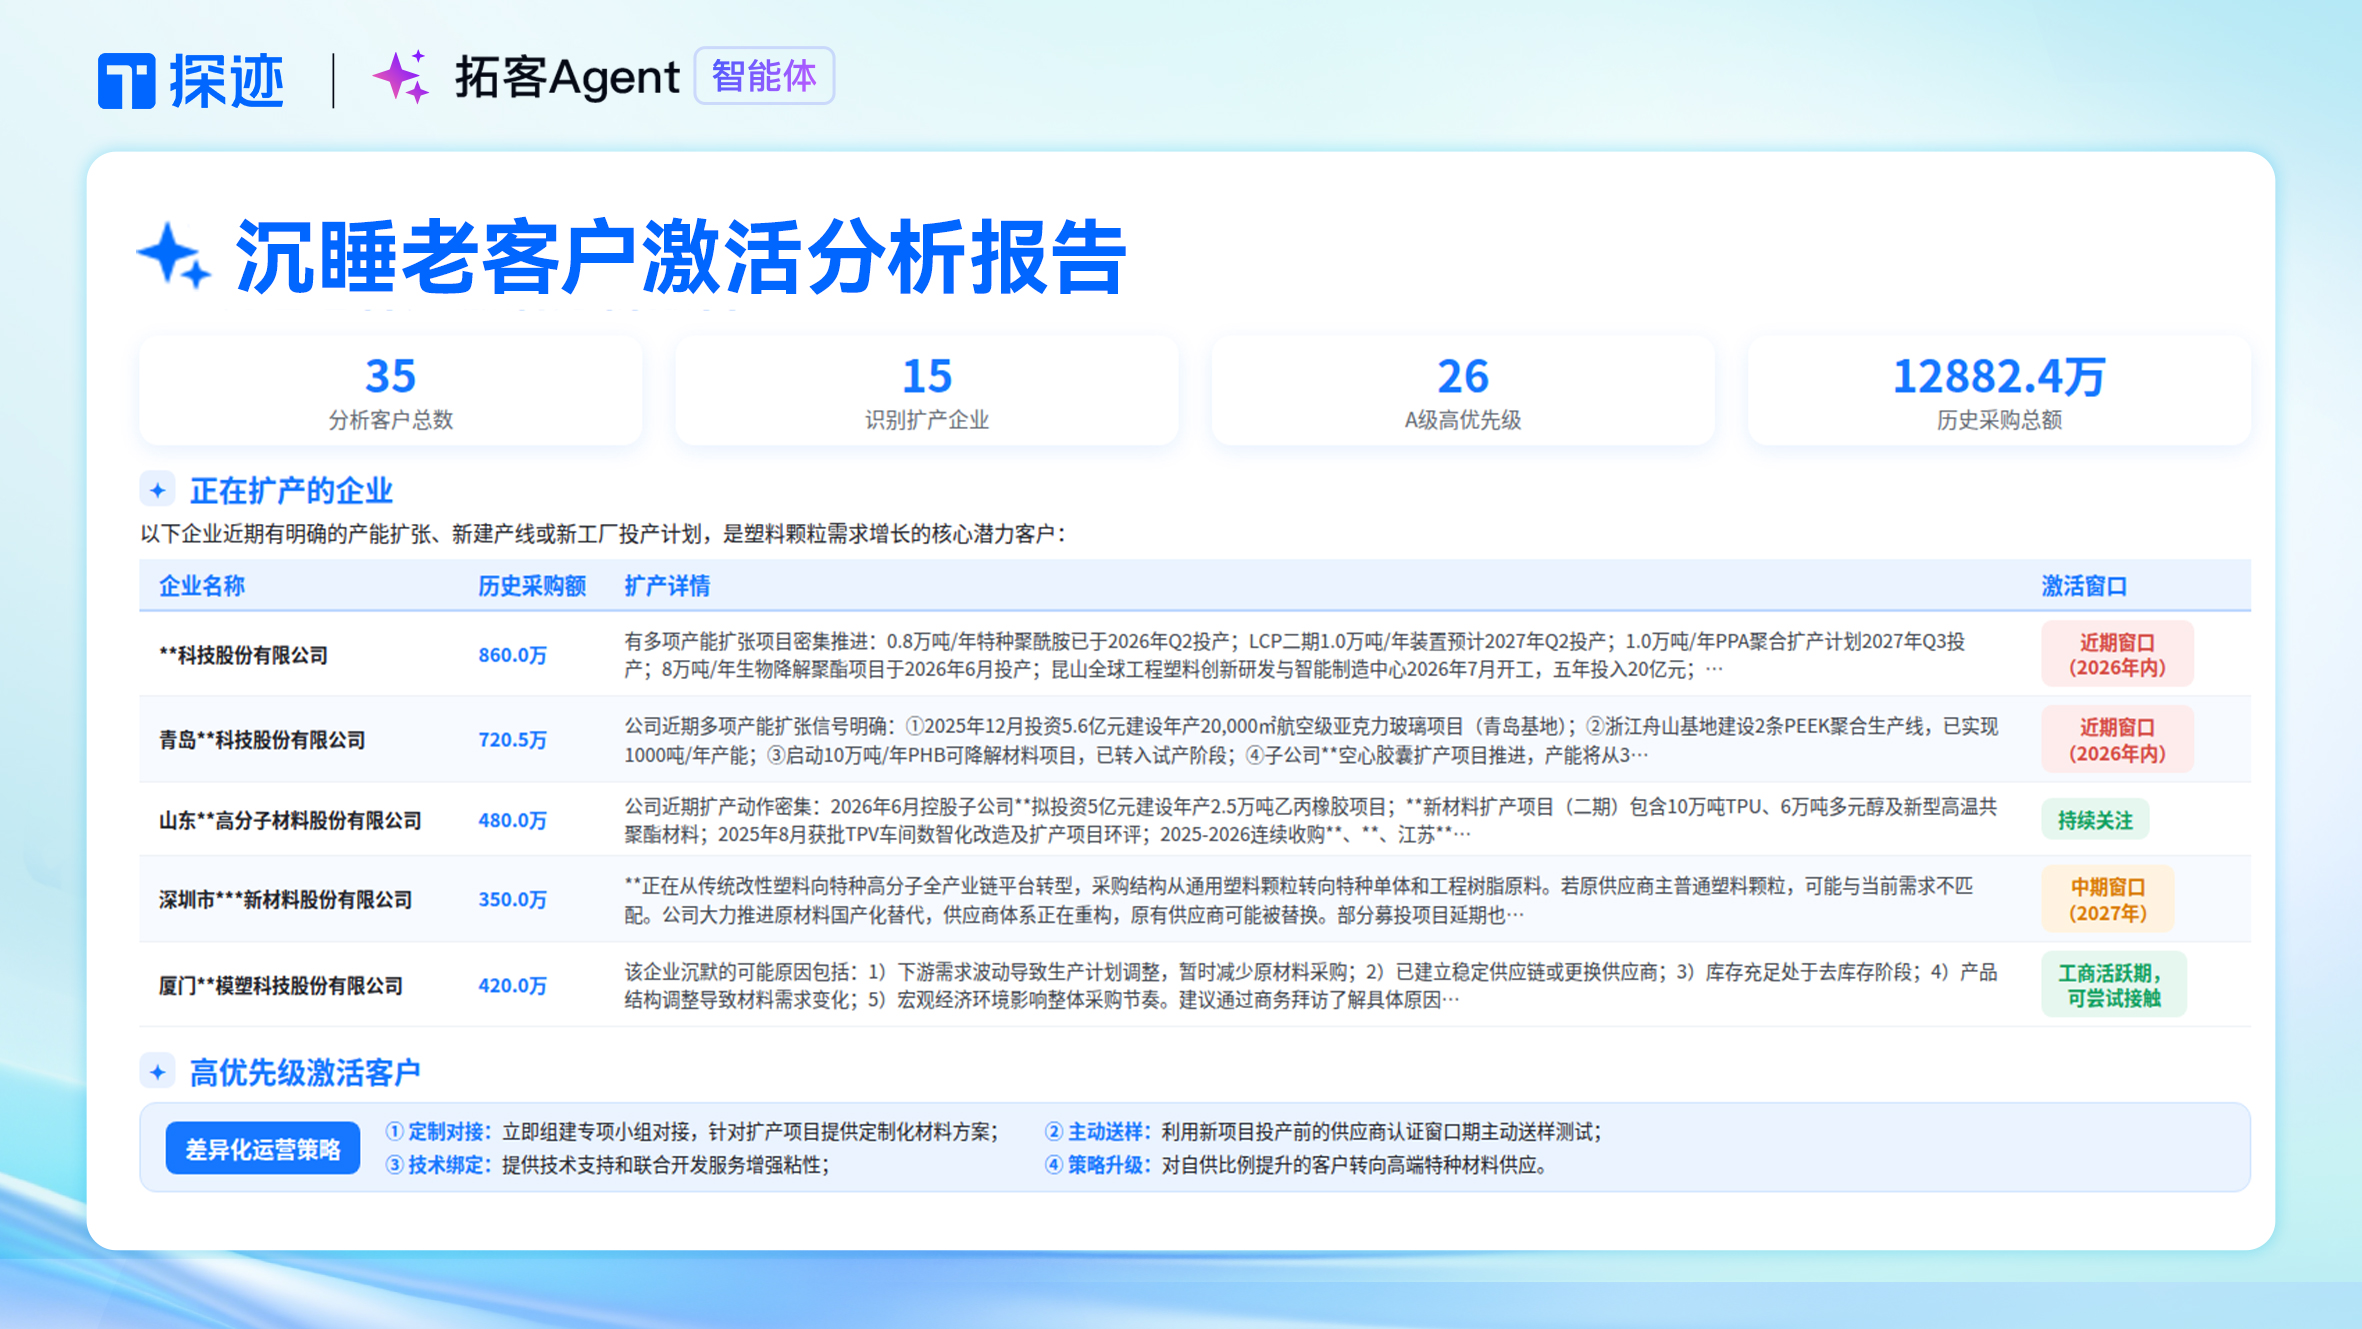Select the 26 A级高优先级 card
This screenshot has width=2362, height=1329.
[x=1463, y=391]
